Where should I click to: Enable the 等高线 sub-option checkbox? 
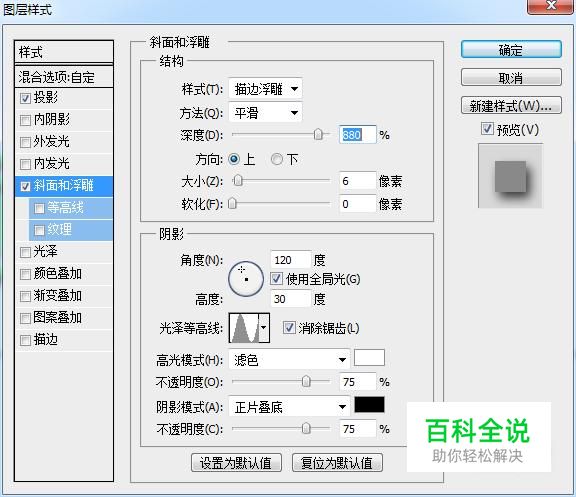39,208
